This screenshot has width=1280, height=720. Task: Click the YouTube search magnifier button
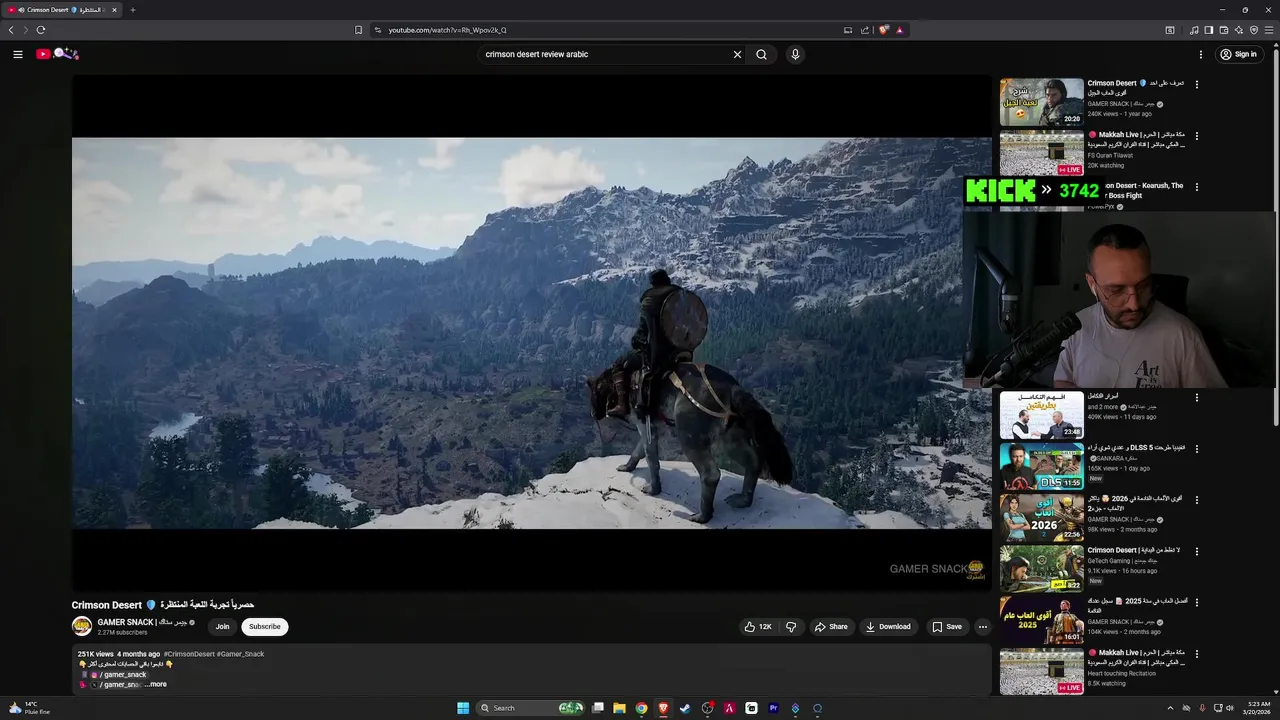point(761,54)
